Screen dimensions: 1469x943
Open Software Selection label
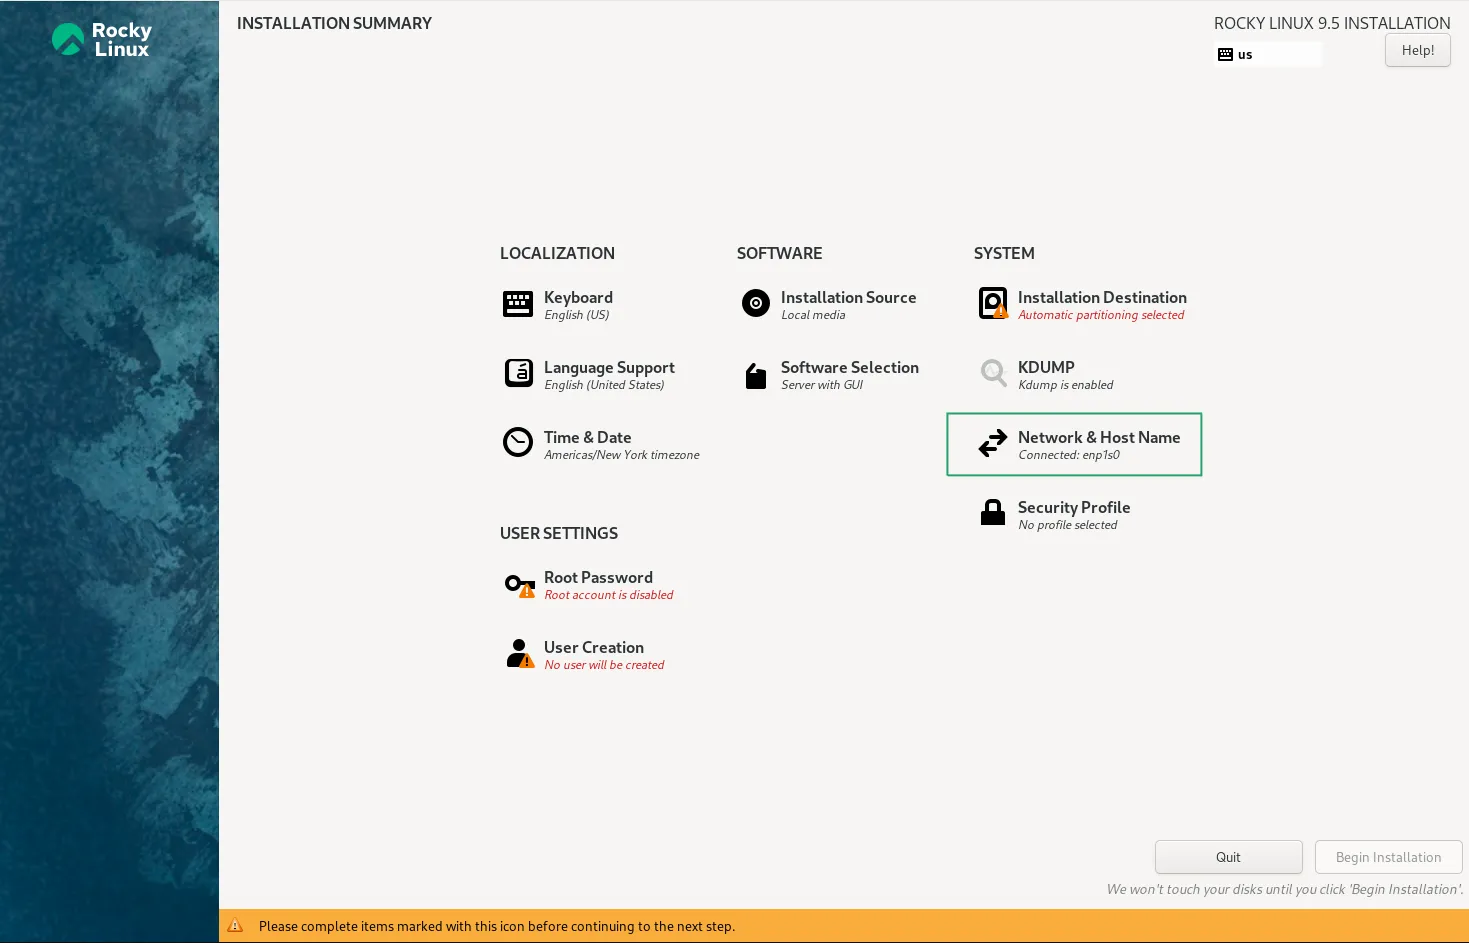click(849, 367)
